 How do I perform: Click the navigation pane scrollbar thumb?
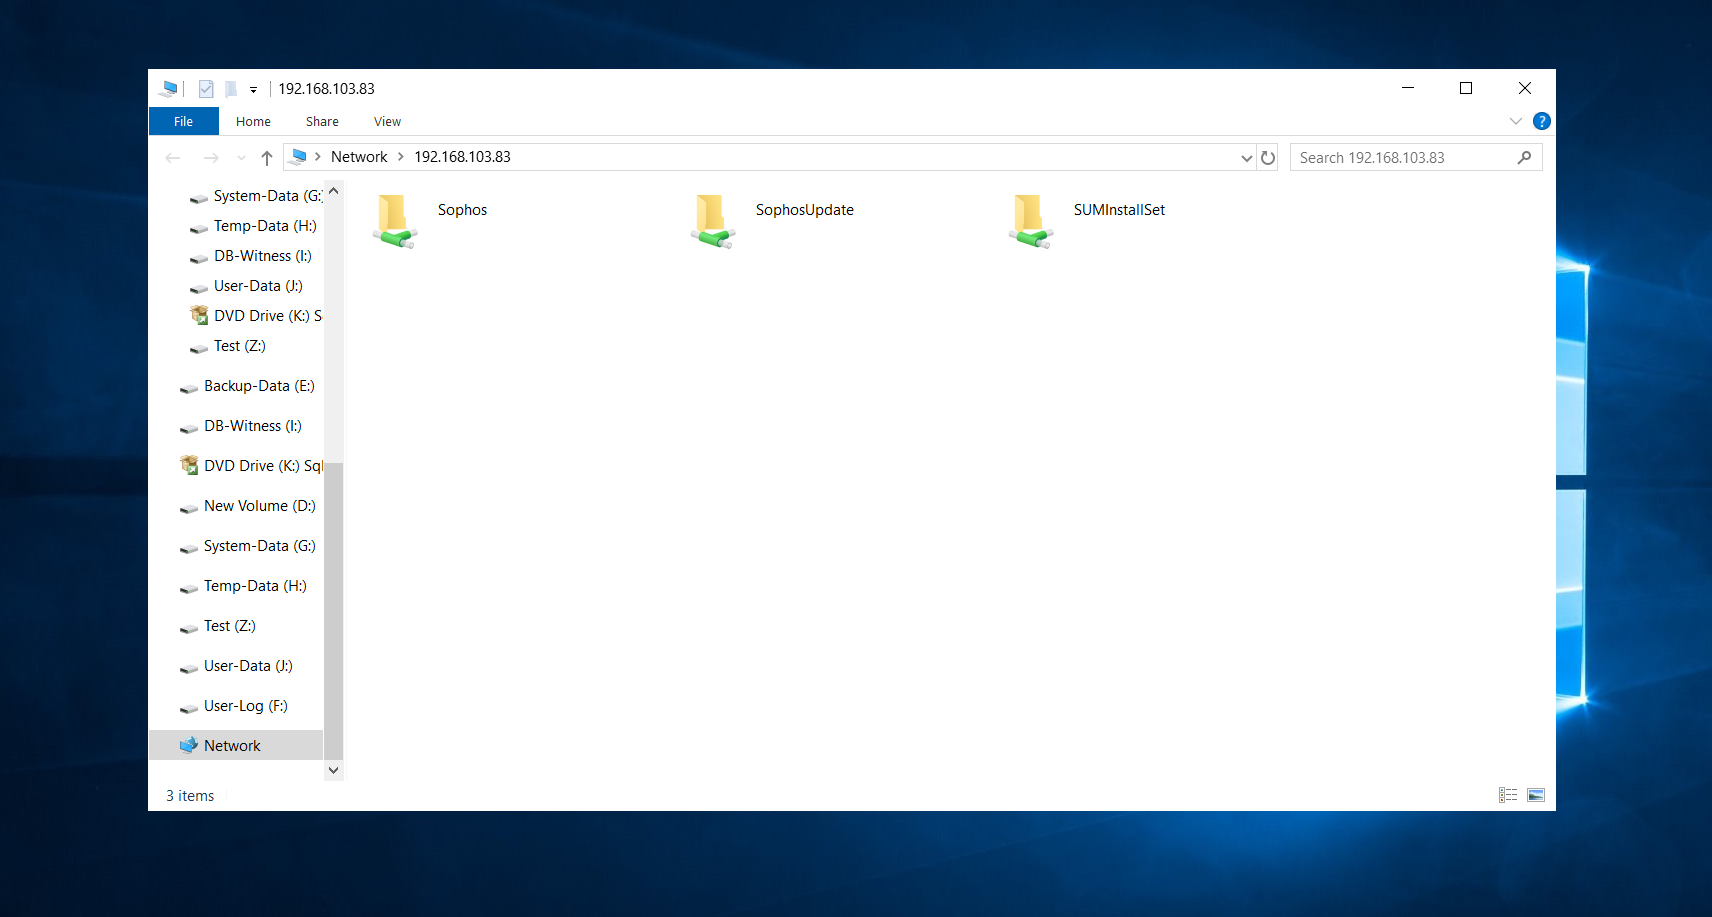click(x=334, y=610)
